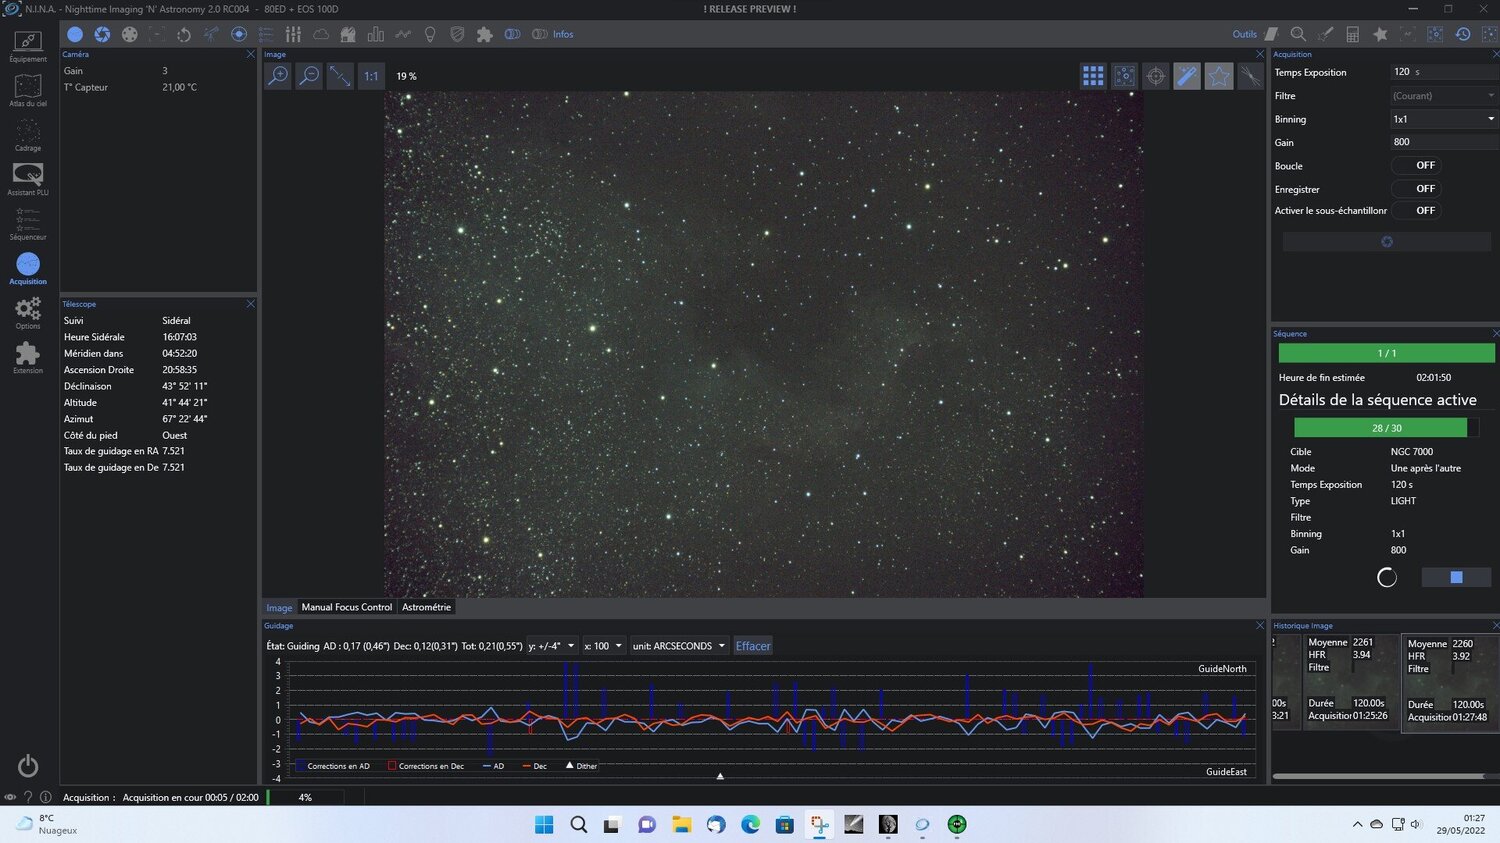
Task: Click the Bahtinov mask analysis icon
Action: point(1249,76)
